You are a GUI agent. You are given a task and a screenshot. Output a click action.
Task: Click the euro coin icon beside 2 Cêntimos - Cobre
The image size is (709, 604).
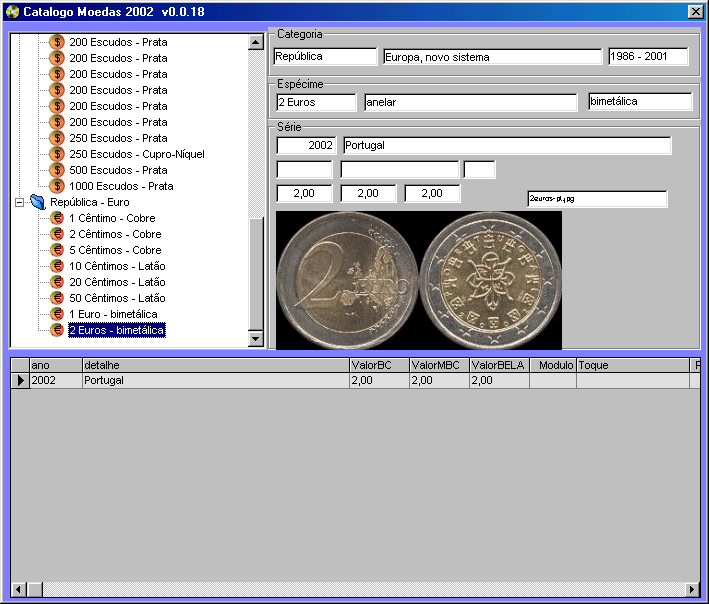57,234
